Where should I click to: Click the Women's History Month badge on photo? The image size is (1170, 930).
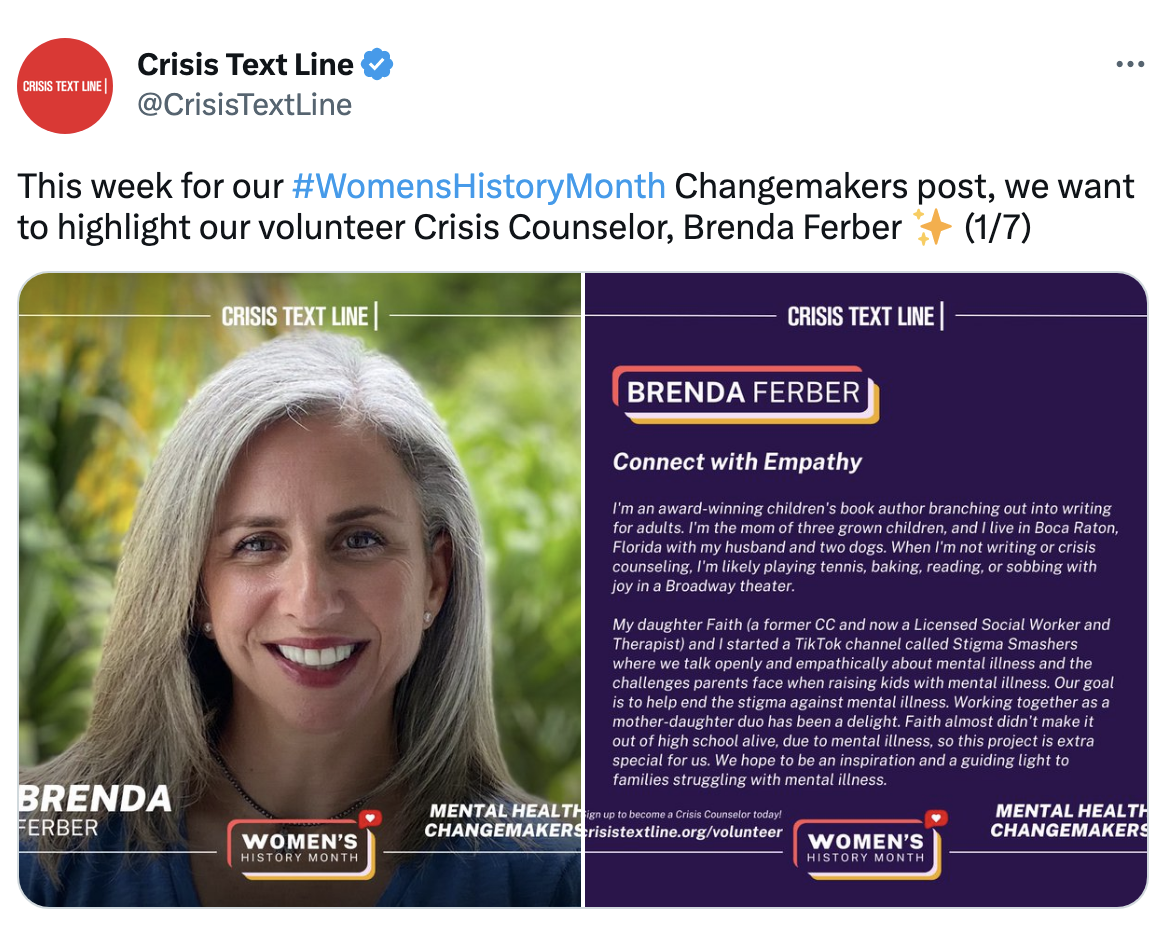tap(302, 847)
